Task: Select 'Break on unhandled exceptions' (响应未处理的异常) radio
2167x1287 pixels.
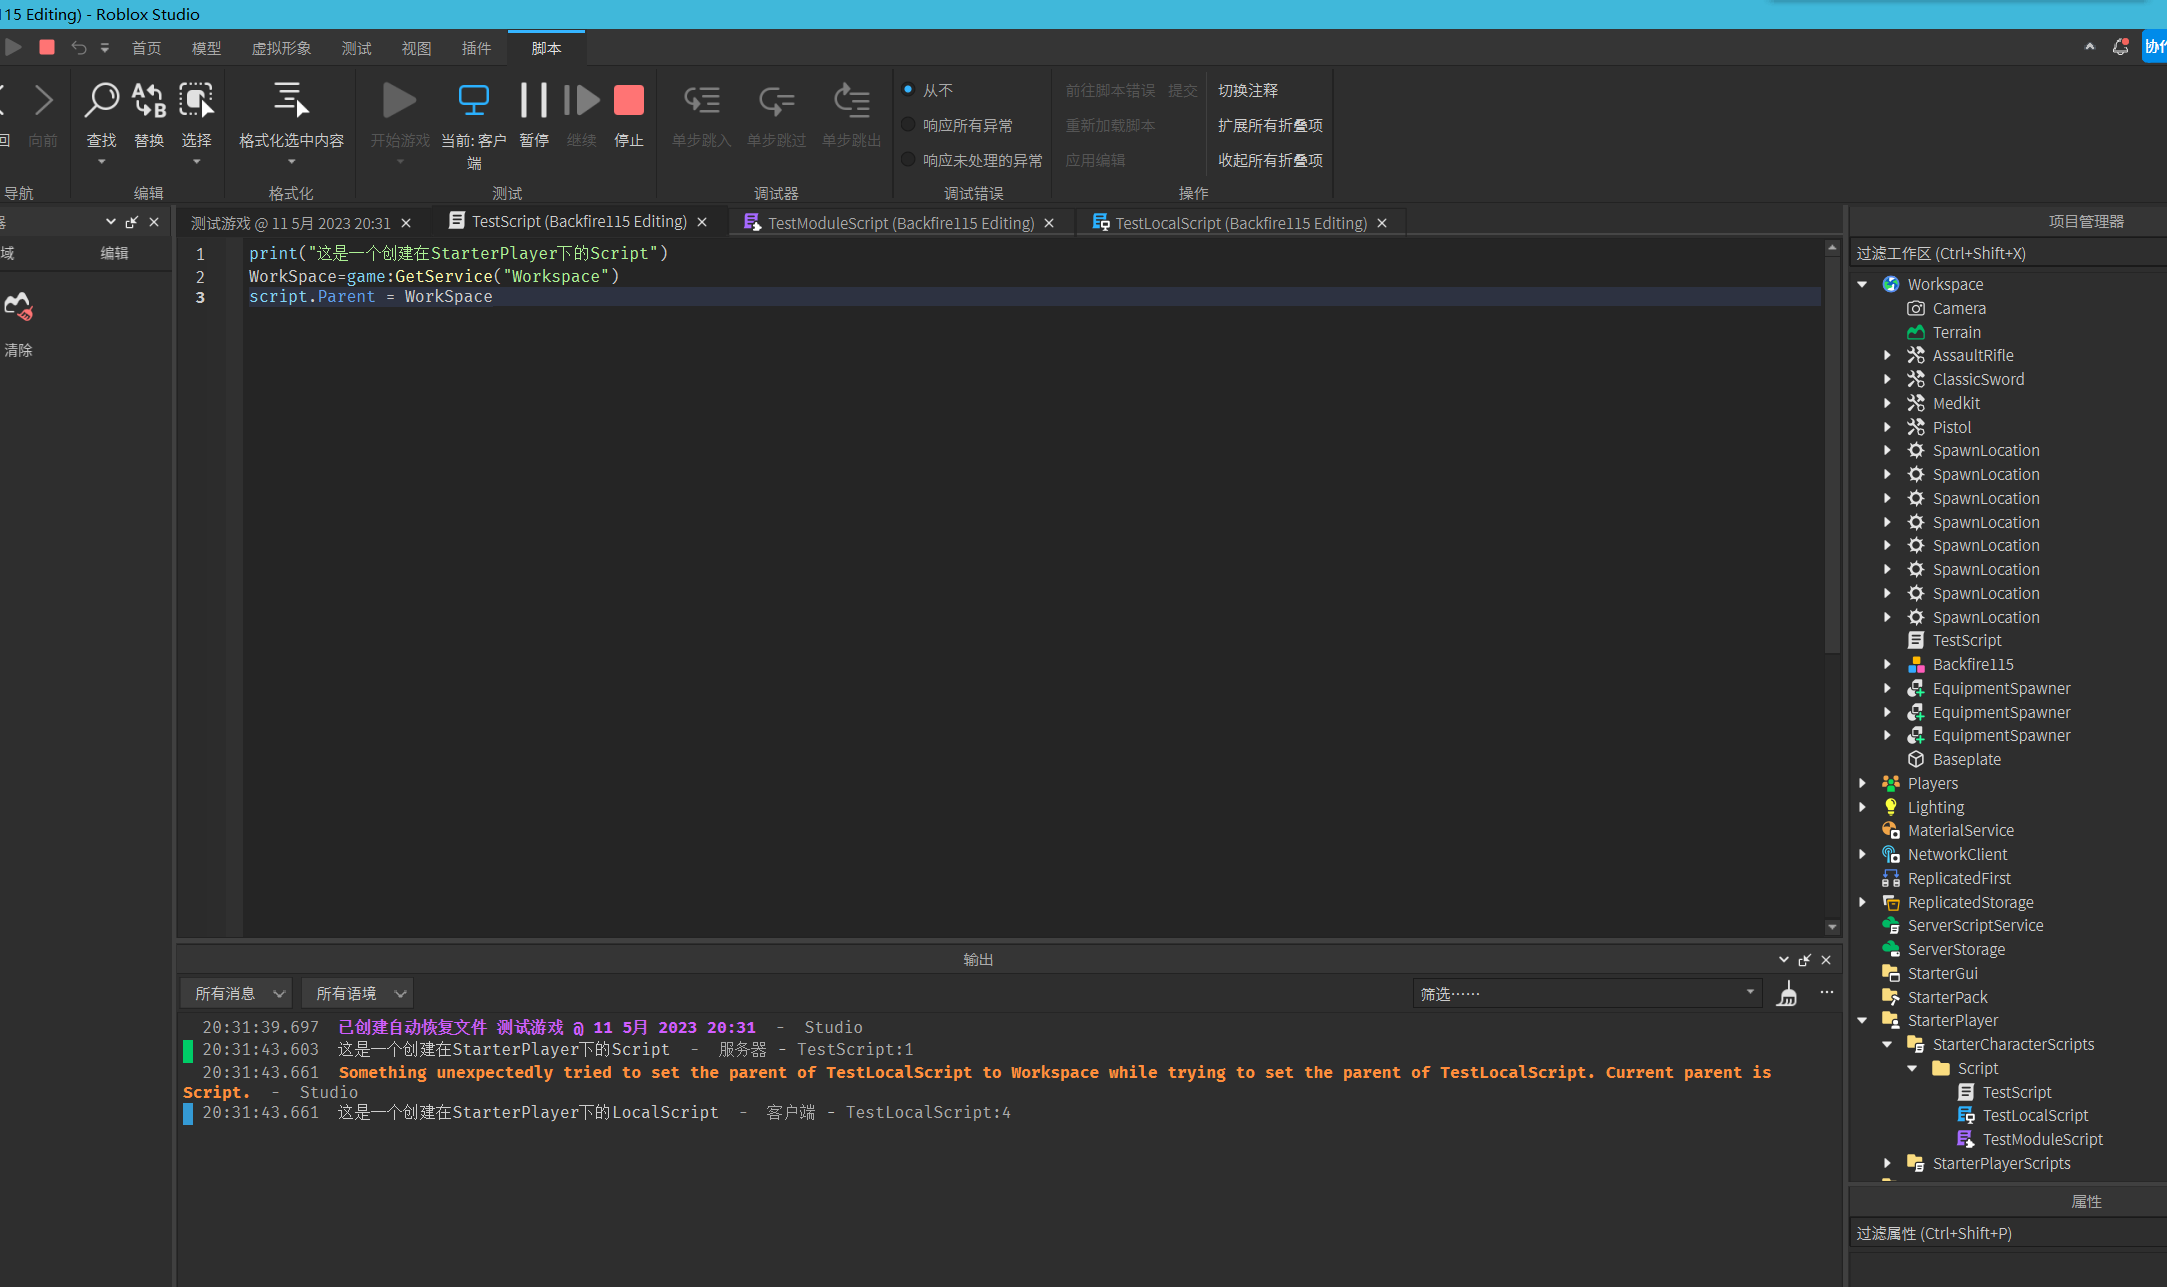Action: pos(909,160)
